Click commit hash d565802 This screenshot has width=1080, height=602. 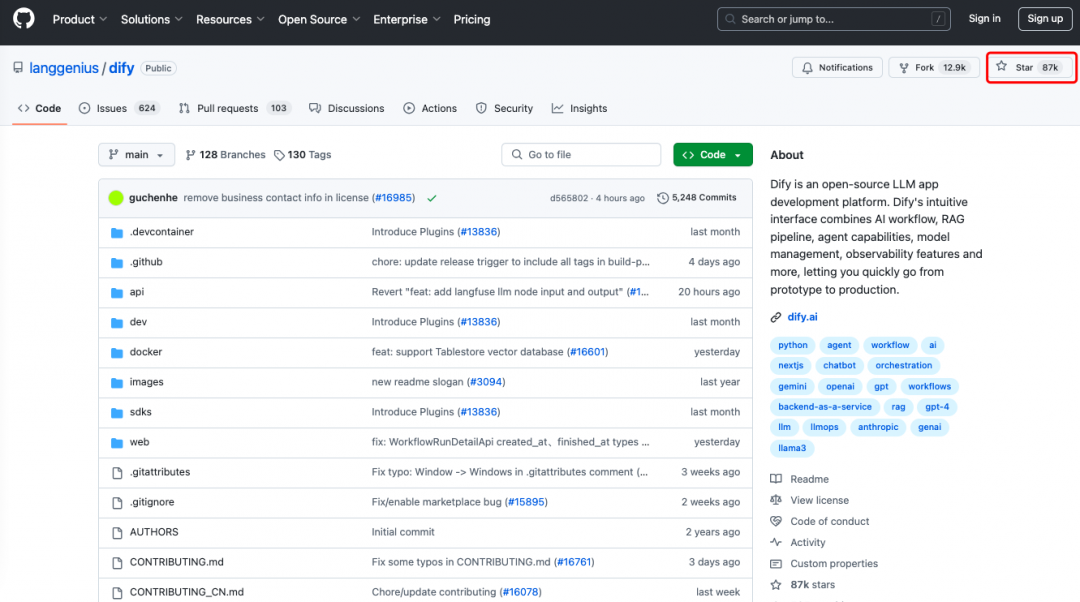pyautogui.click(x=569, y=198)
